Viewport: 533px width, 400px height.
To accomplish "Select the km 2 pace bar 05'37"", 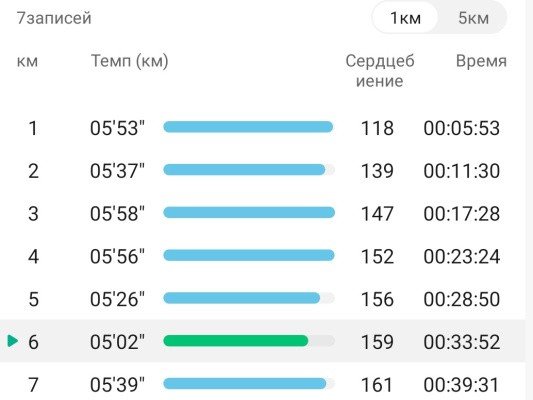I will [249, 170].
